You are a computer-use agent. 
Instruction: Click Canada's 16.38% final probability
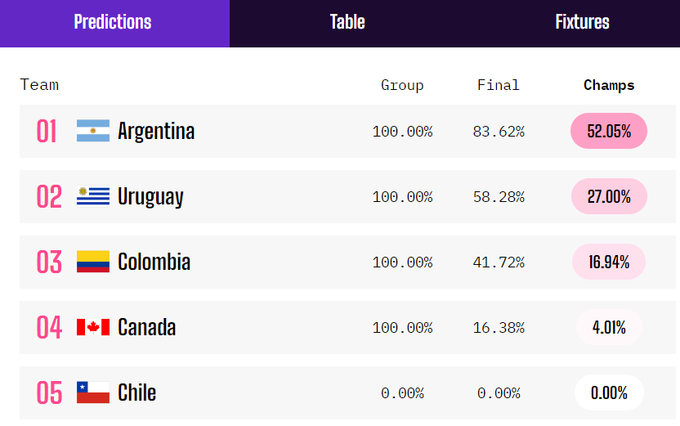tap(498, 327)
